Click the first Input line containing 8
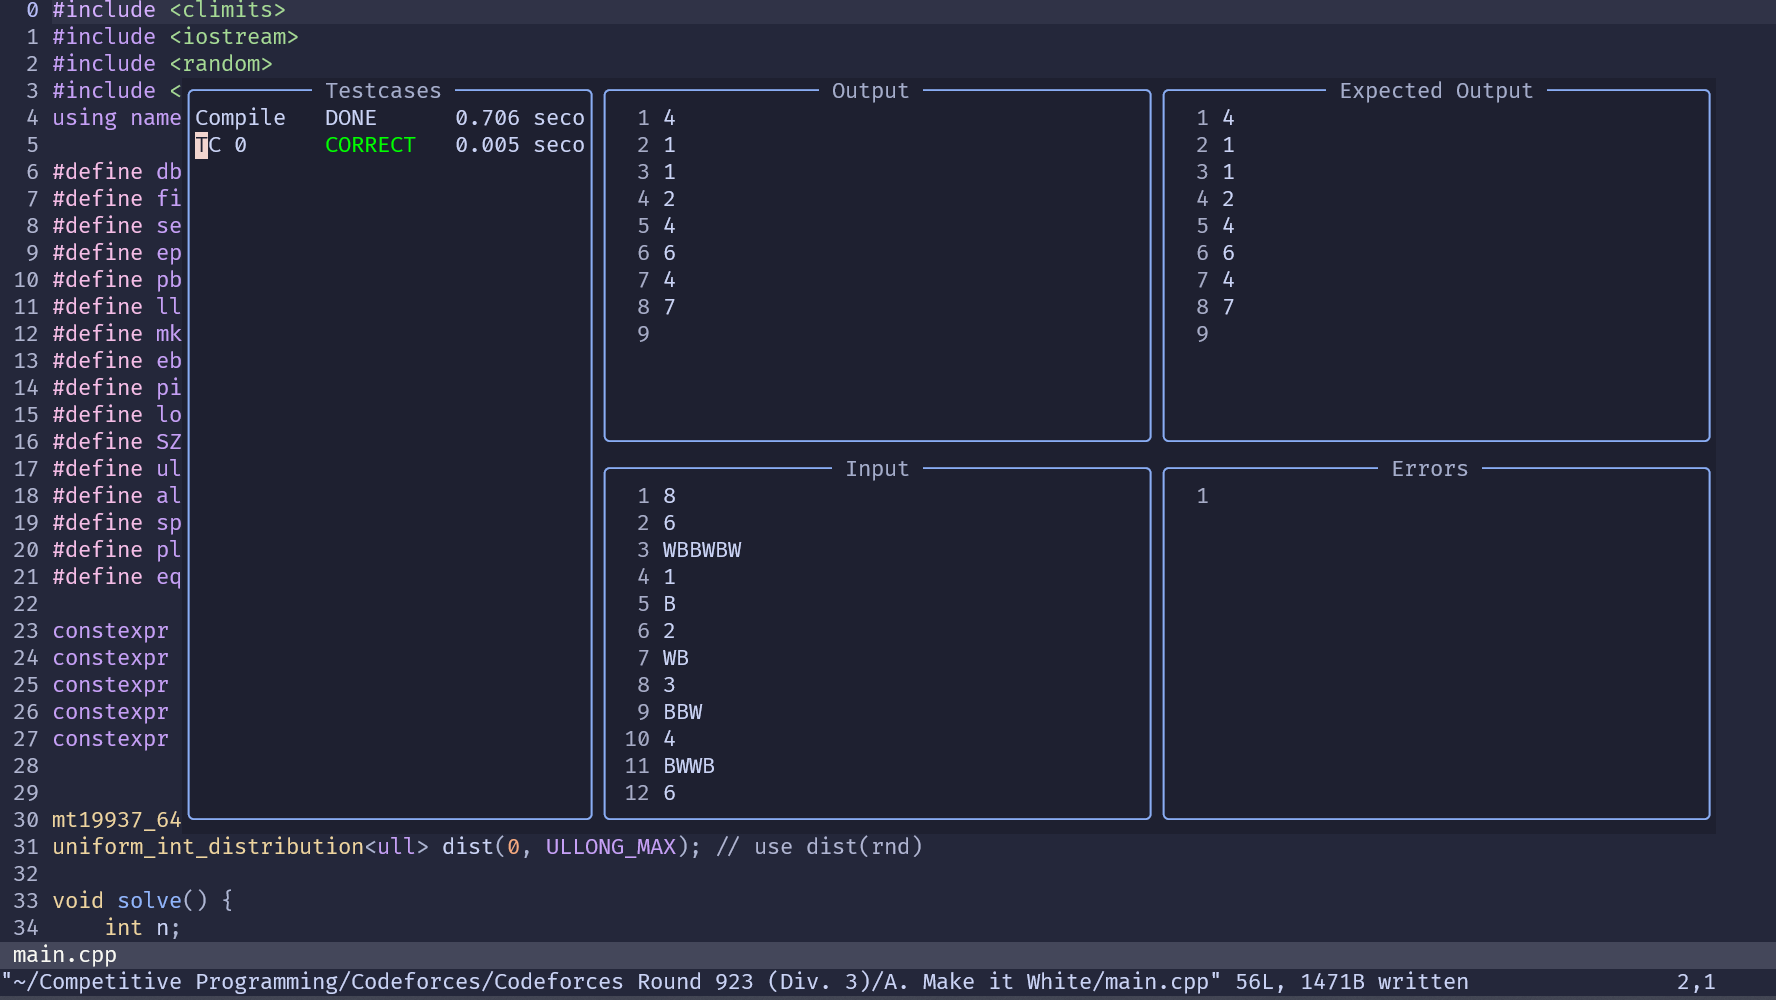Viewport: 1776px width, 1000px height. click(x=669, y=496)
